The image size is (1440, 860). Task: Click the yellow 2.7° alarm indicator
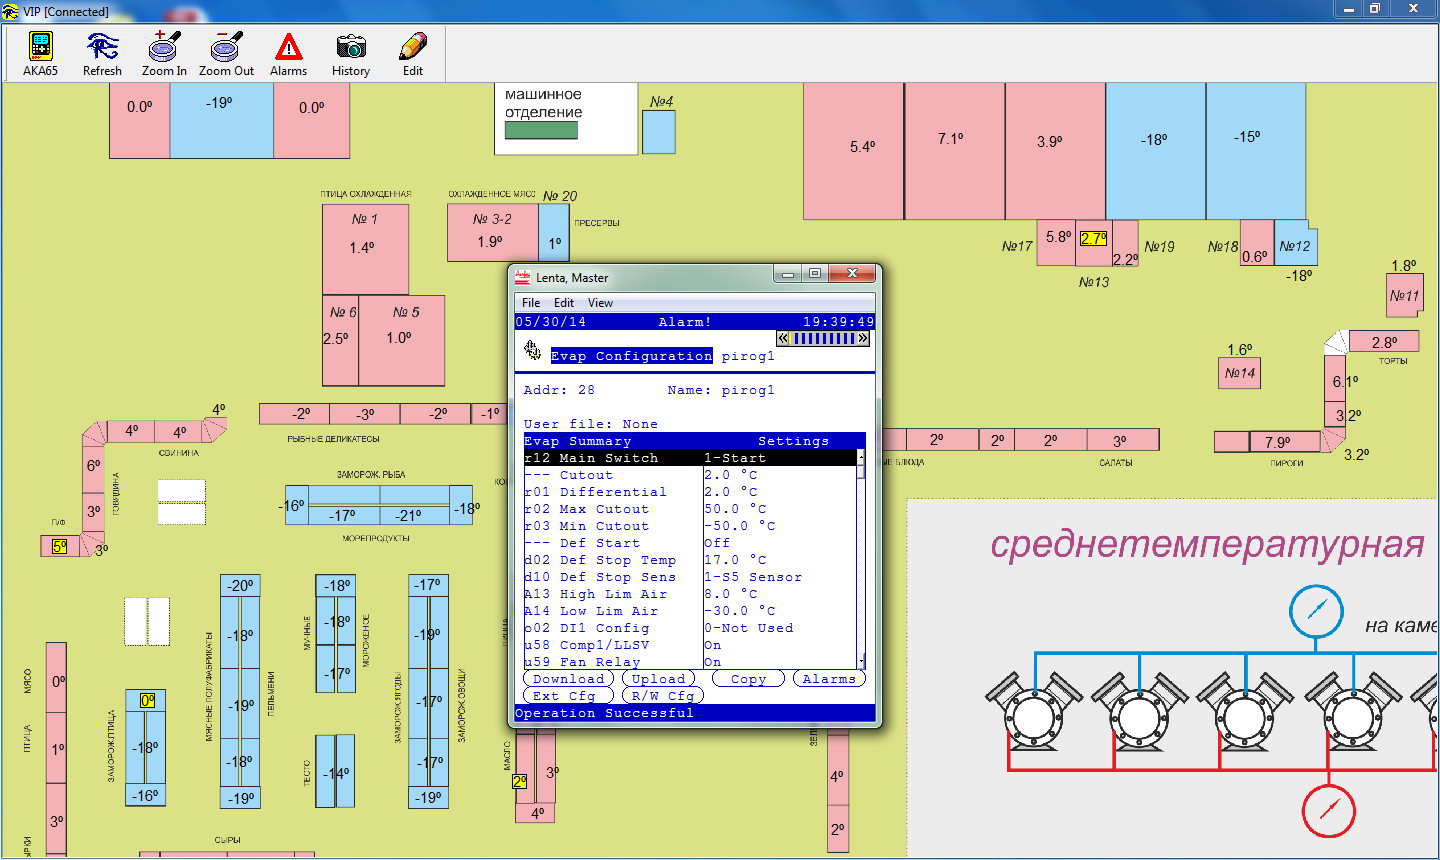1093,238
